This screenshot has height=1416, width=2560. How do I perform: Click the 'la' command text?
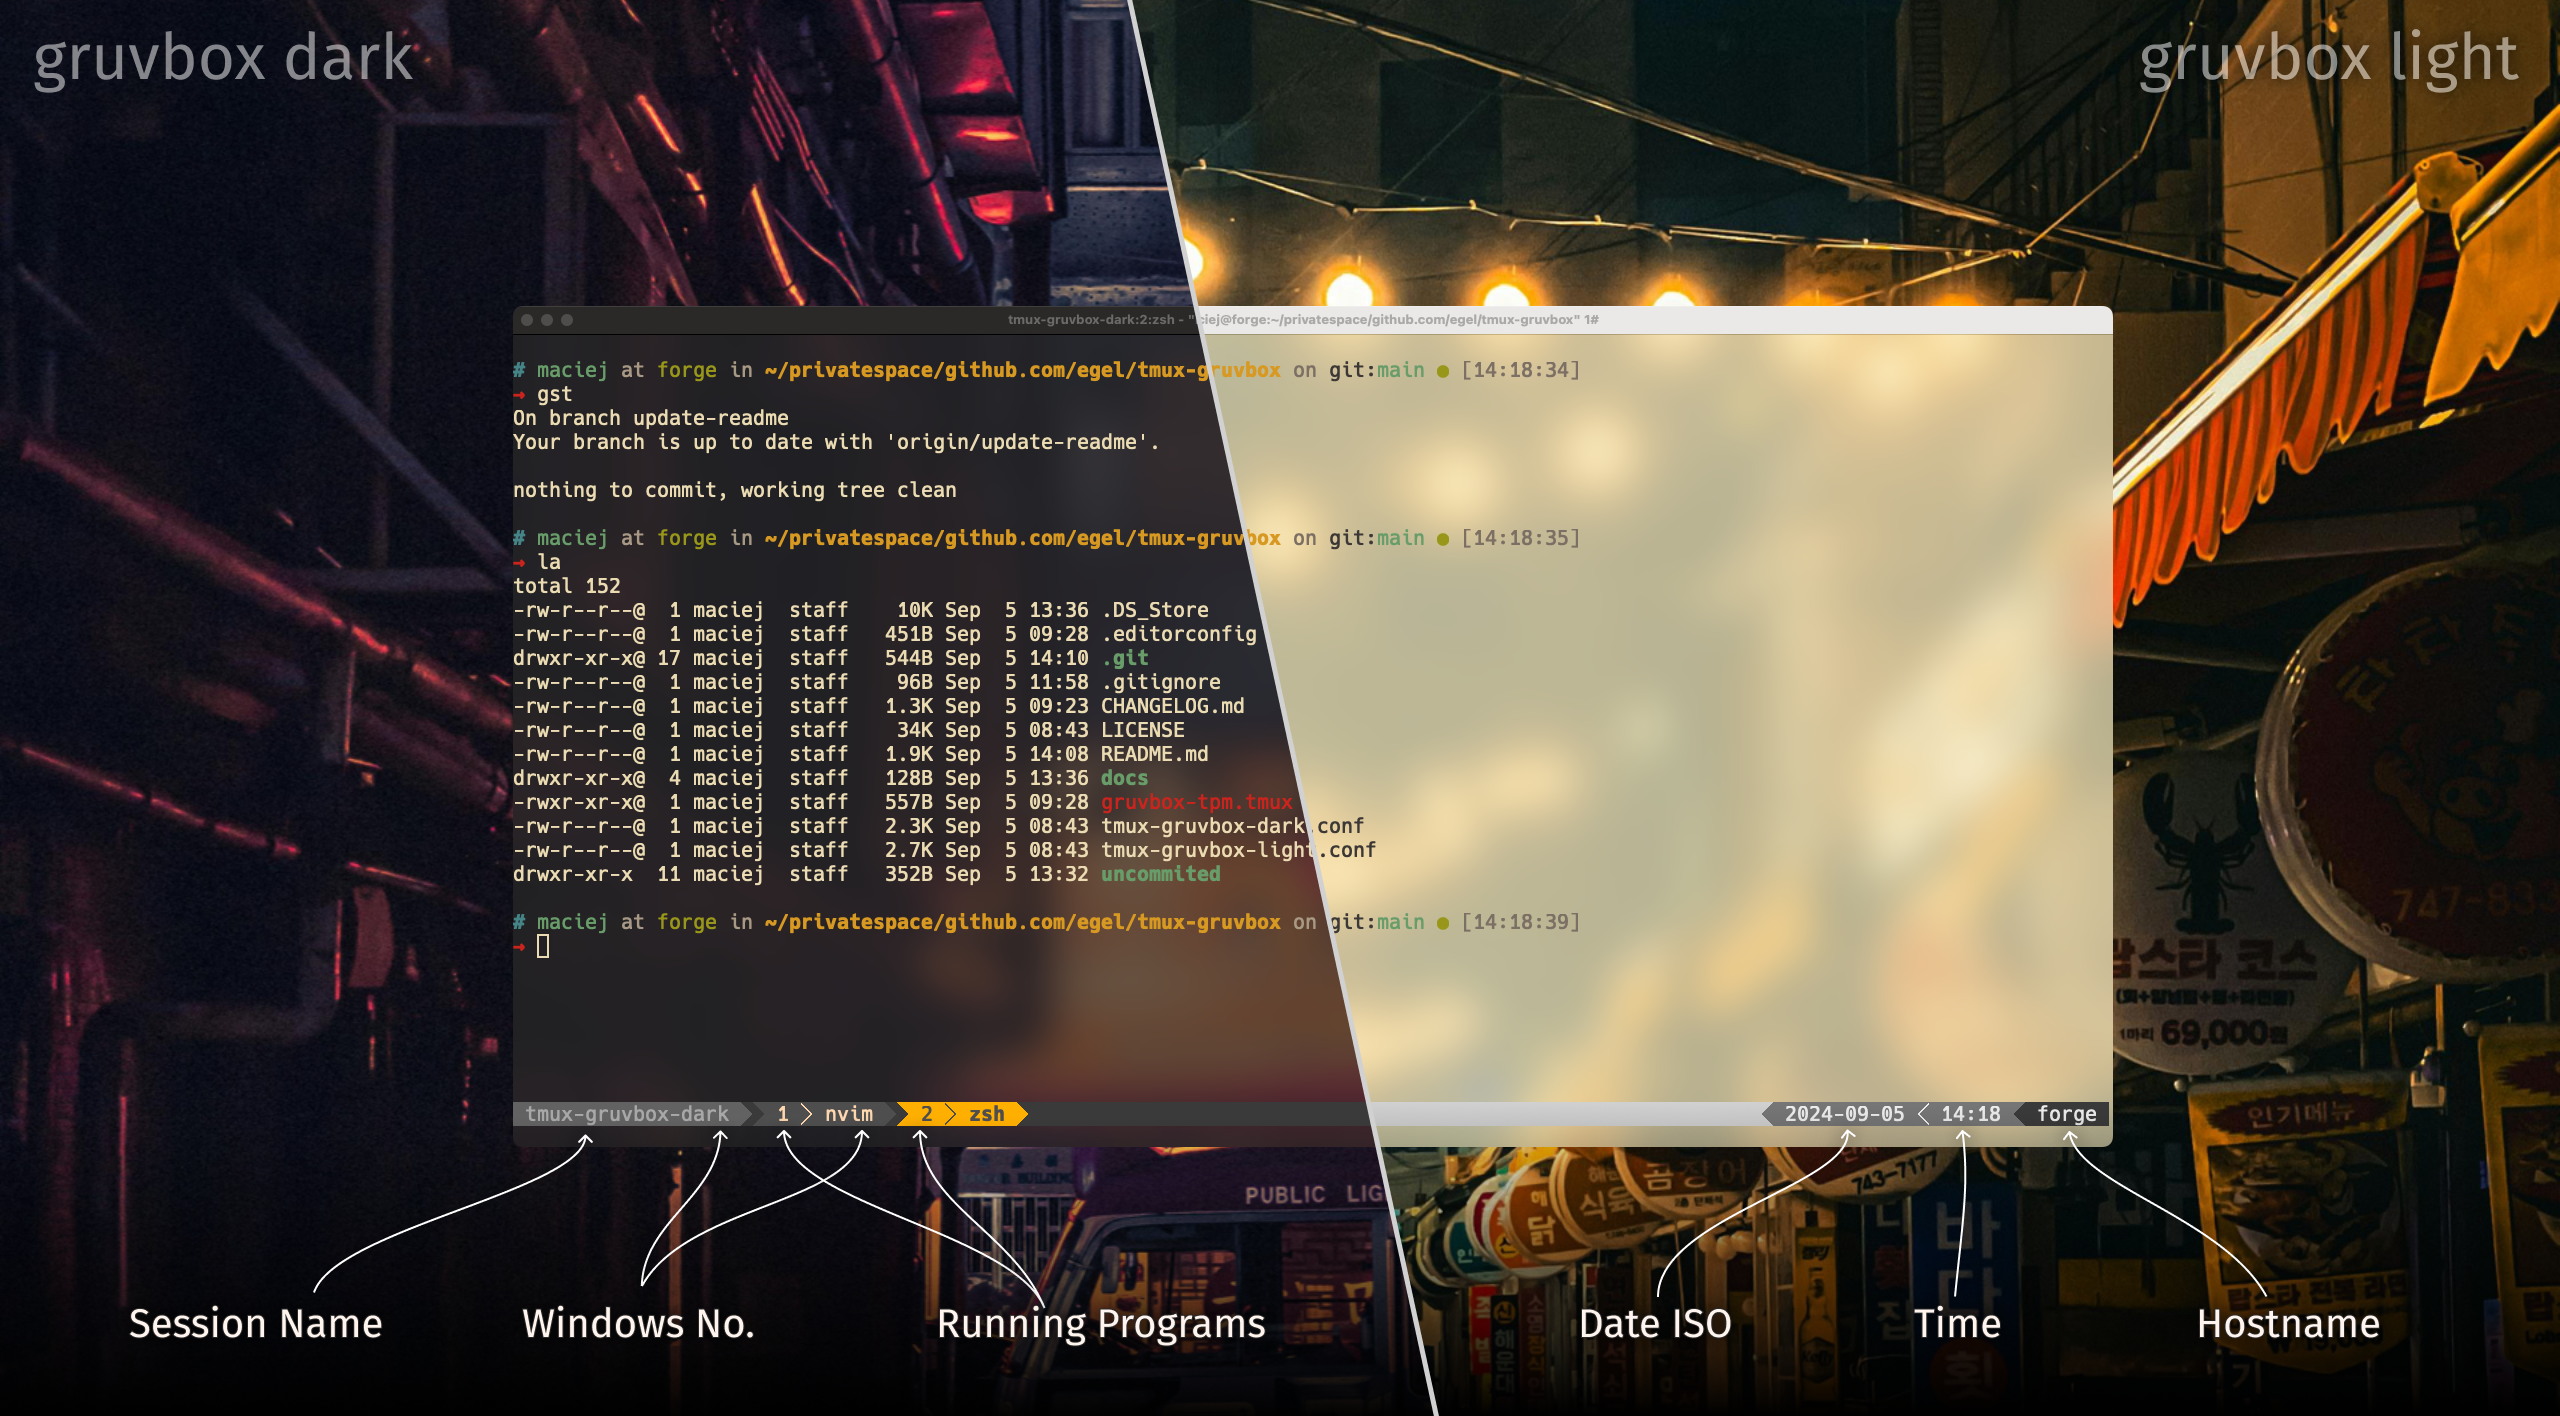click(549, 562)
